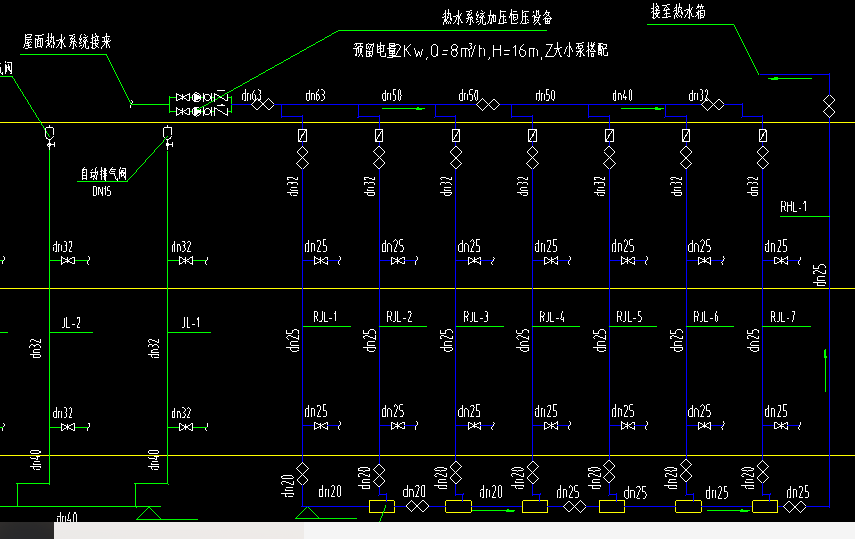The width and height of the screenshot is (855, 539).
Task: Select riser tag 'RJL-3'
Action: [x=476, y=317]
